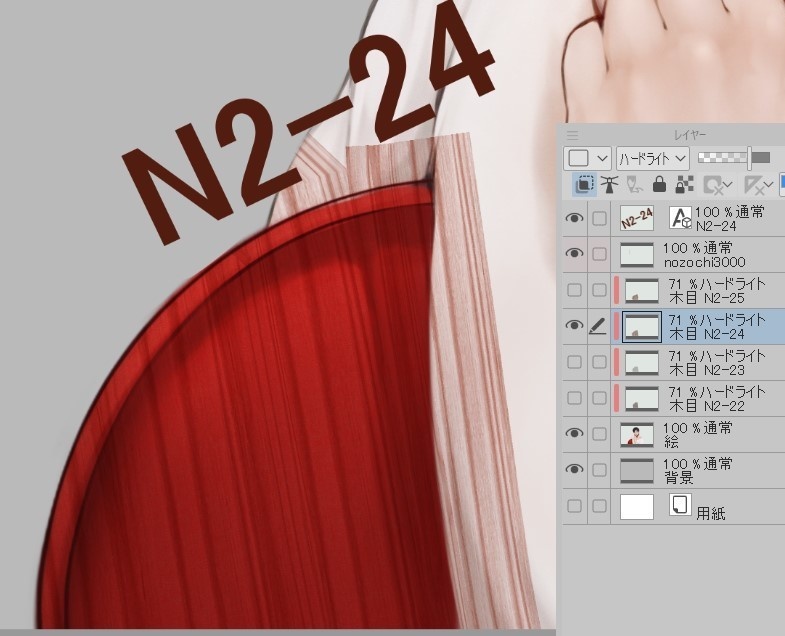Click '木目 N2-22' layer name
The image size is (785, 636).
[x=706, y=406]
